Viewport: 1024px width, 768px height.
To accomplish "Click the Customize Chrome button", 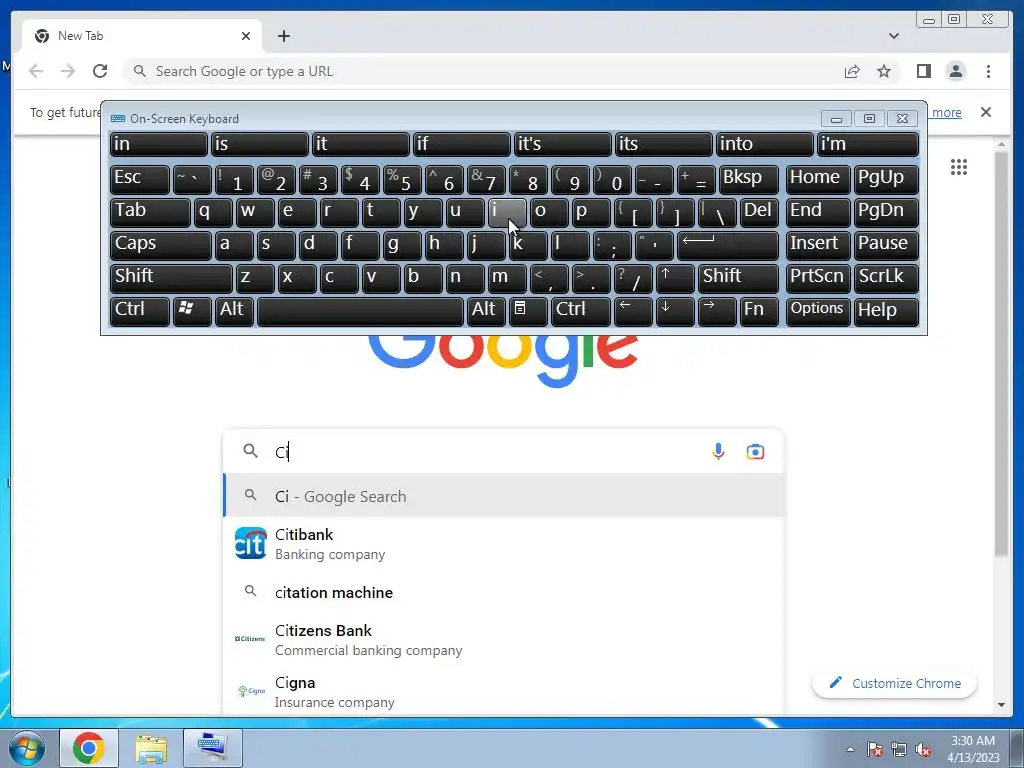I will coord(895,683).
